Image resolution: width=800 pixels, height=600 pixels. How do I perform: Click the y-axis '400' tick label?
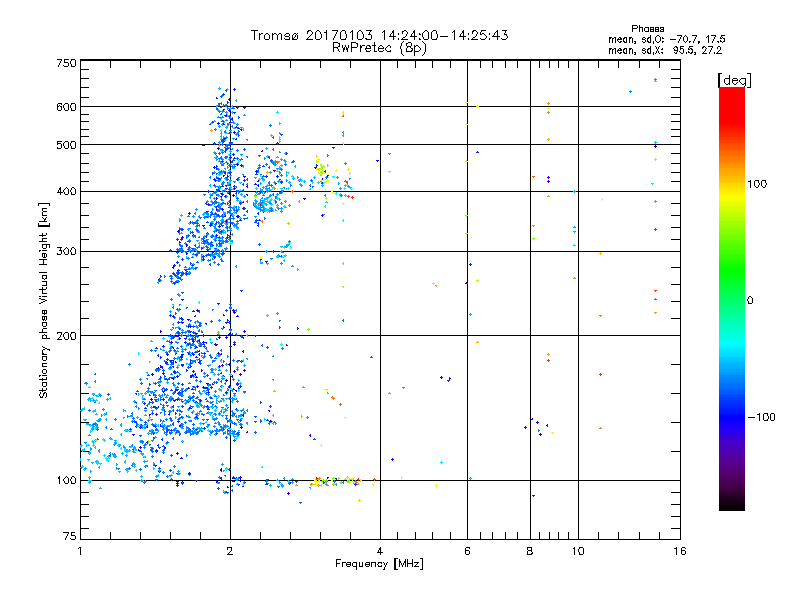[67, 192]
